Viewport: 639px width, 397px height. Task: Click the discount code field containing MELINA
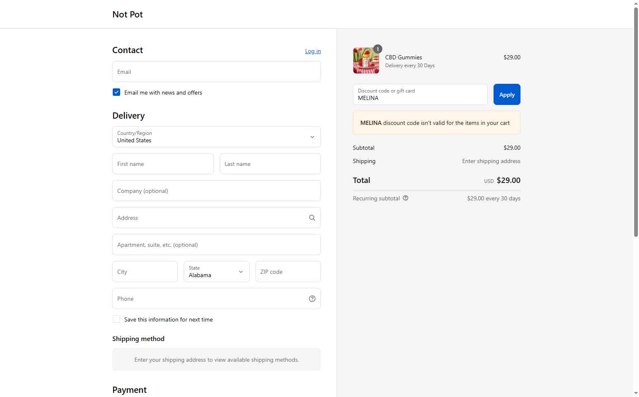420,95
